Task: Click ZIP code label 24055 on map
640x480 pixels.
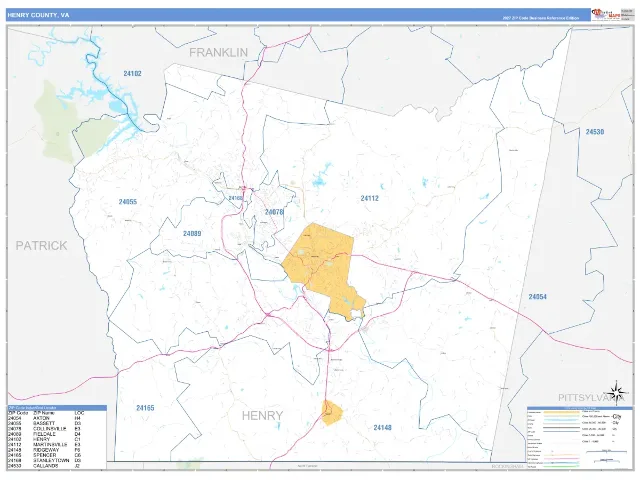Action: pos(128,202)
